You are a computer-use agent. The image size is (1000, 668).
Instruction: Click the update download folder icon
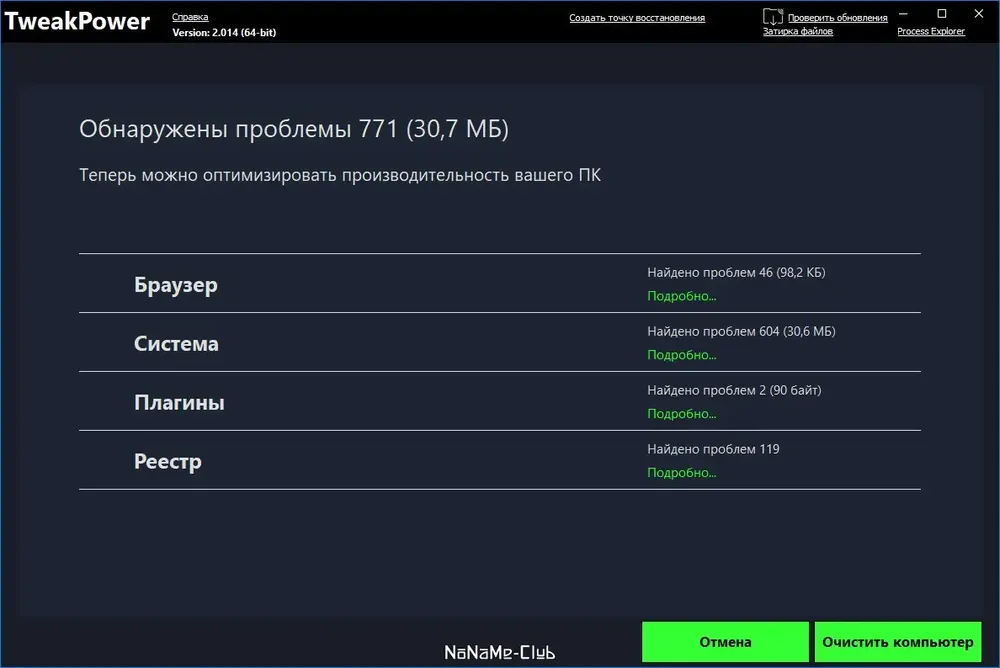click(x=772, y=17)
